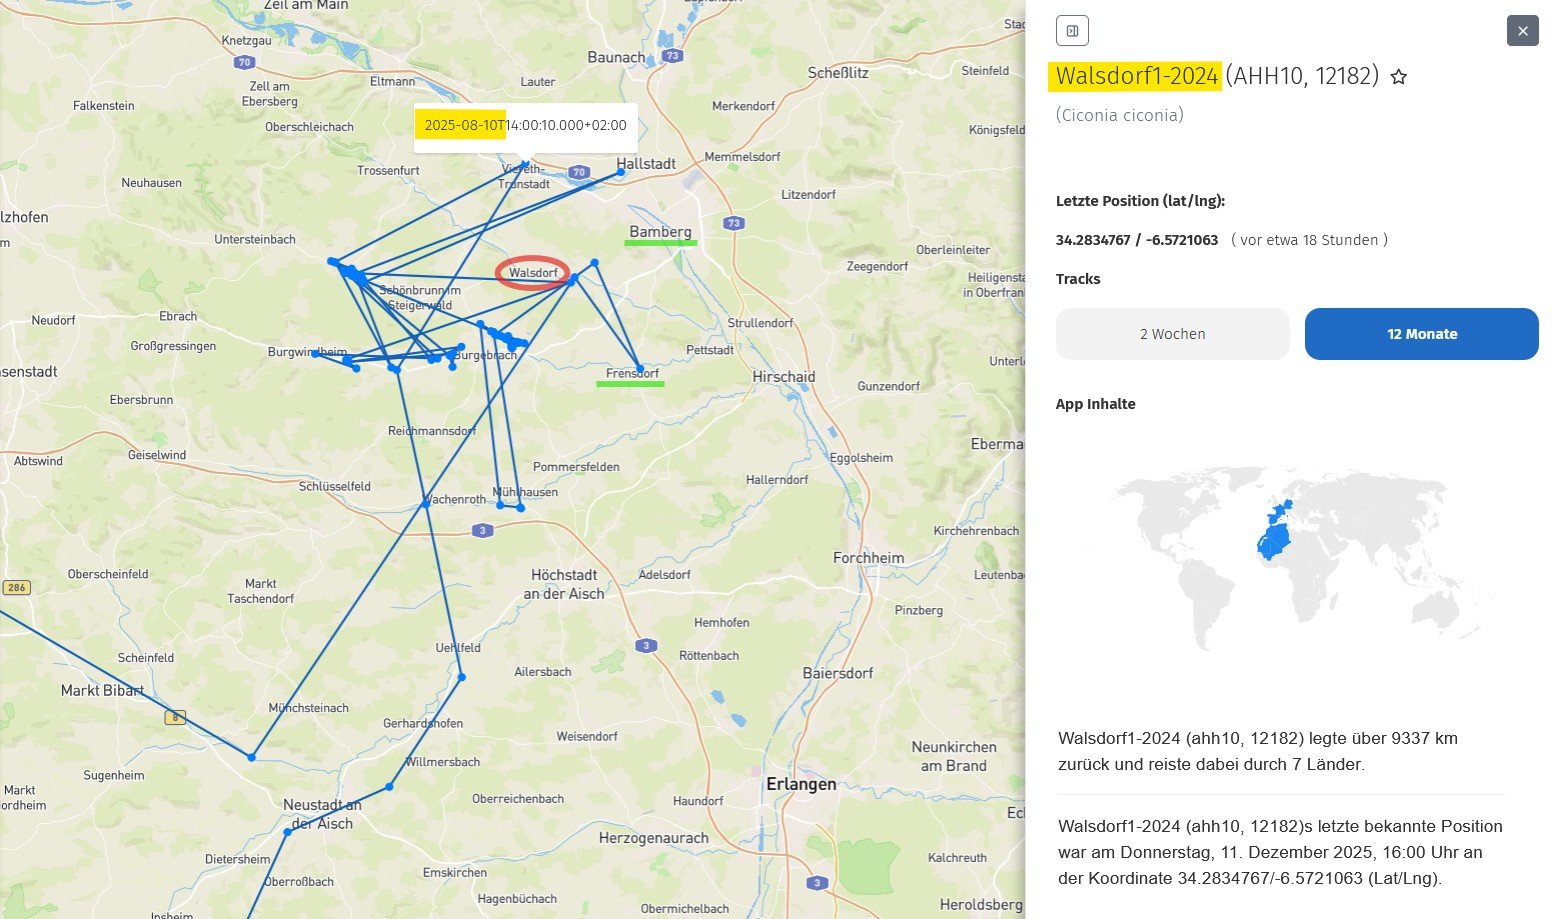This screenshot has width=1558, height=919.
Task: Switch the track range to 2 Wochen
Action: click(x=1172, y=334)
